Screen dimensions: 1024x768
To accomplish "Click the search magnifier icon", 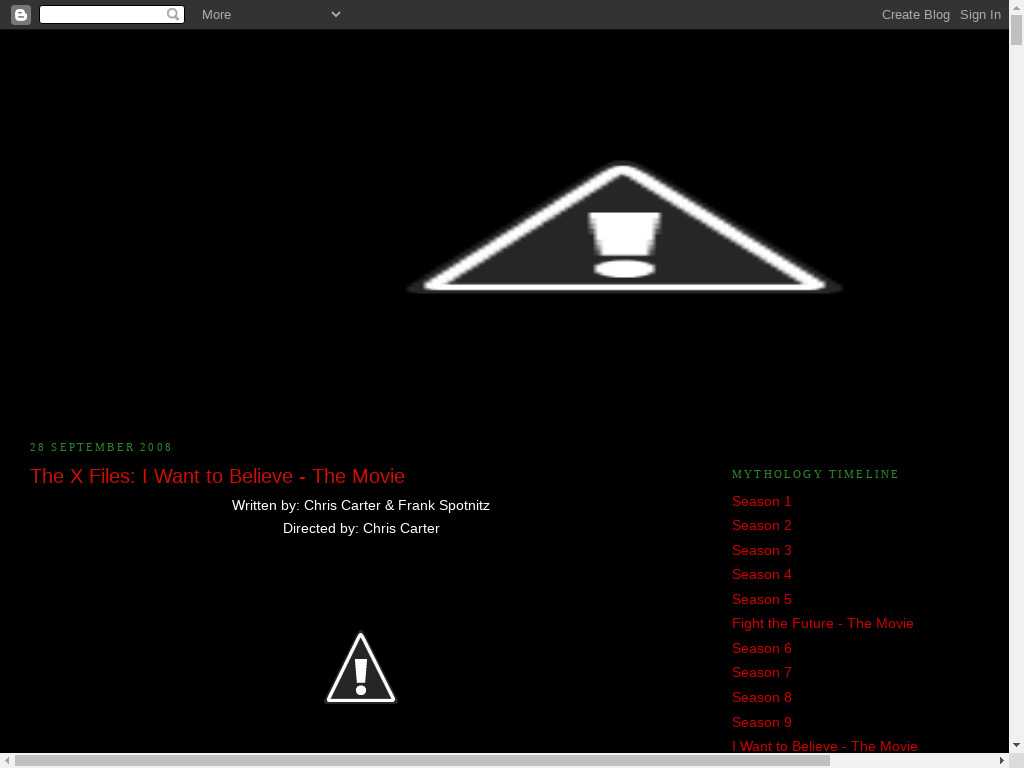I will [172, 14].
